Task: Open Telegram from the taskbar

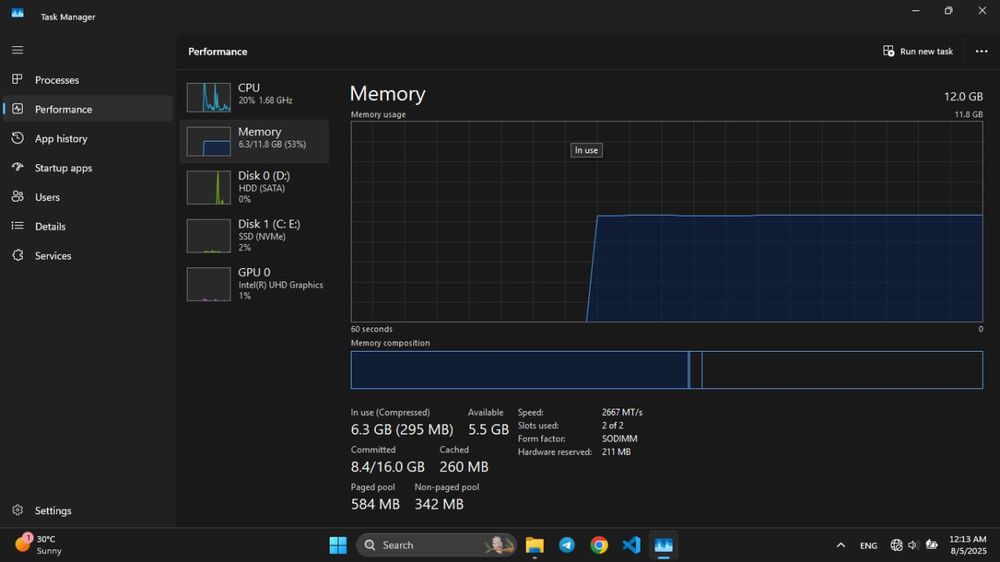Action: [x=566, y=545]
